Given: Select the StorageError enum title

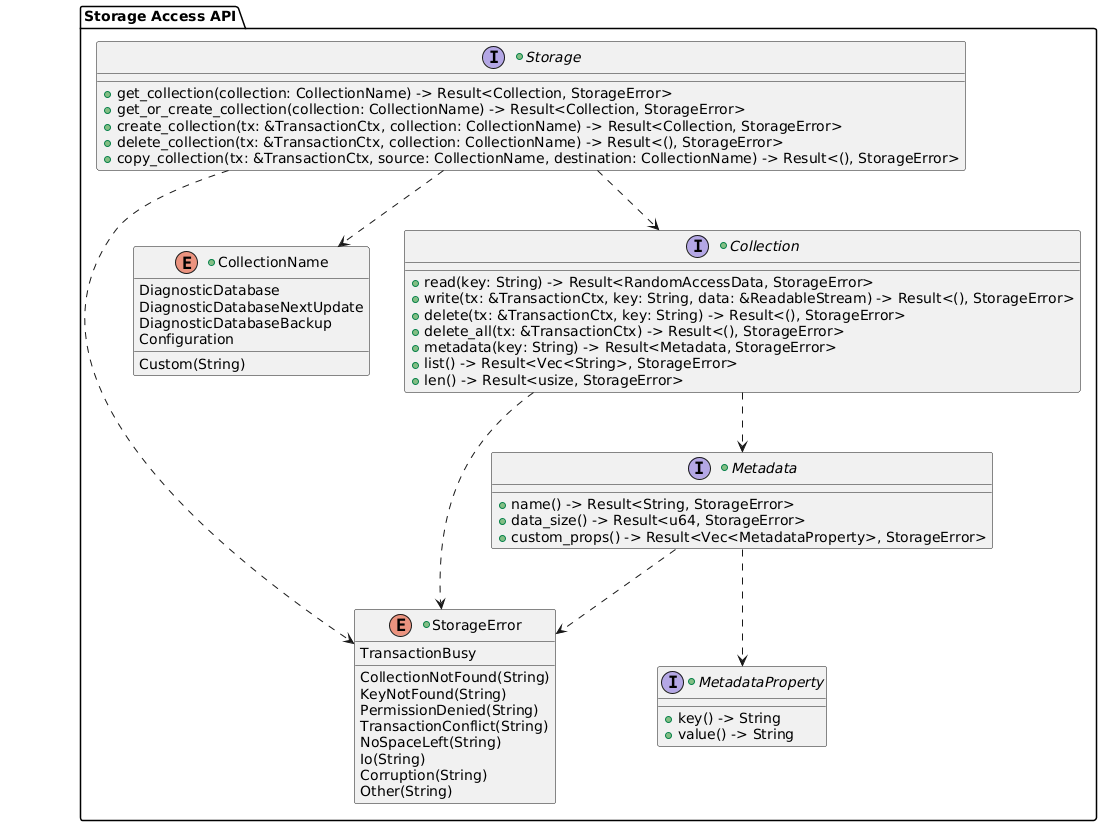Looking at the screenshot, I should 477,625.
